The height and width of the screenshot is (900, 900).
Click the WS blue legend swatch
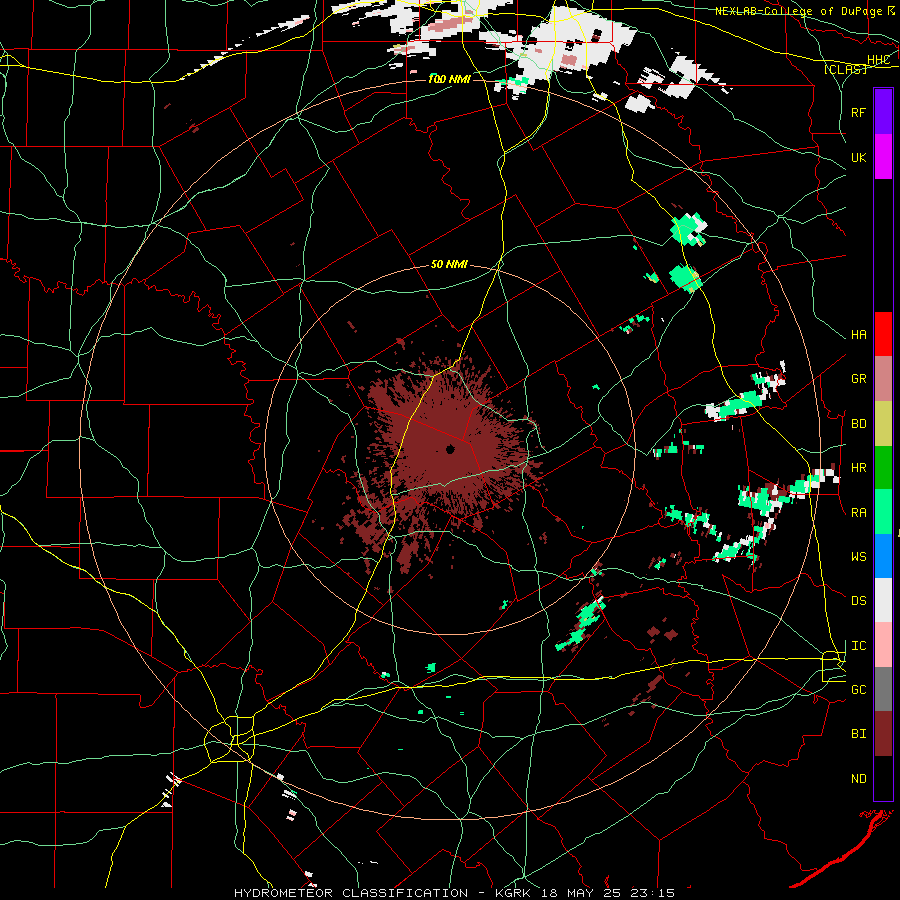coord(883,556)
